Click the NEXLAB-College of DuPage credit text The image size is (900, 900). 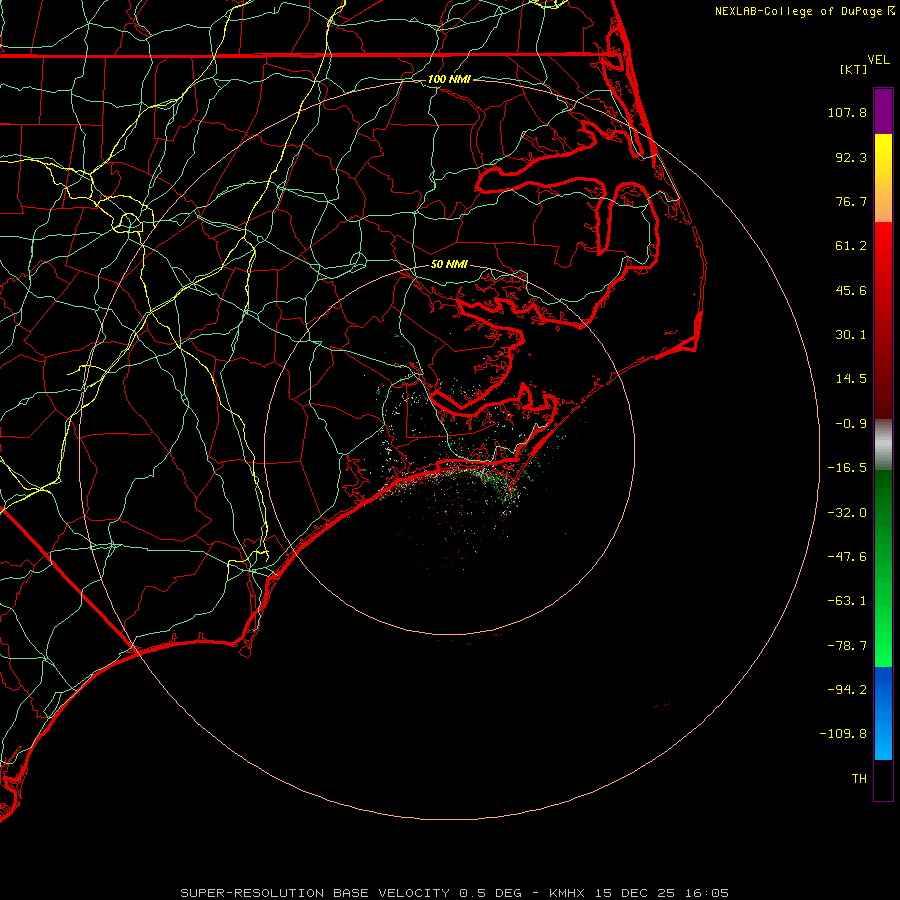(x=798, y=11)
